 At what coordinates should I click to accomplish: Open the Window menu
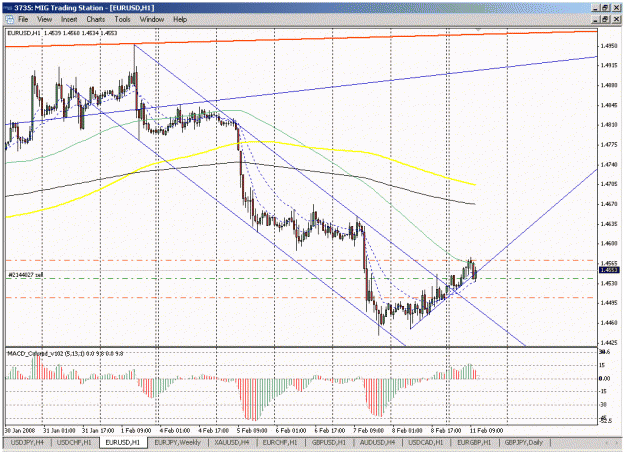(152, 19)
